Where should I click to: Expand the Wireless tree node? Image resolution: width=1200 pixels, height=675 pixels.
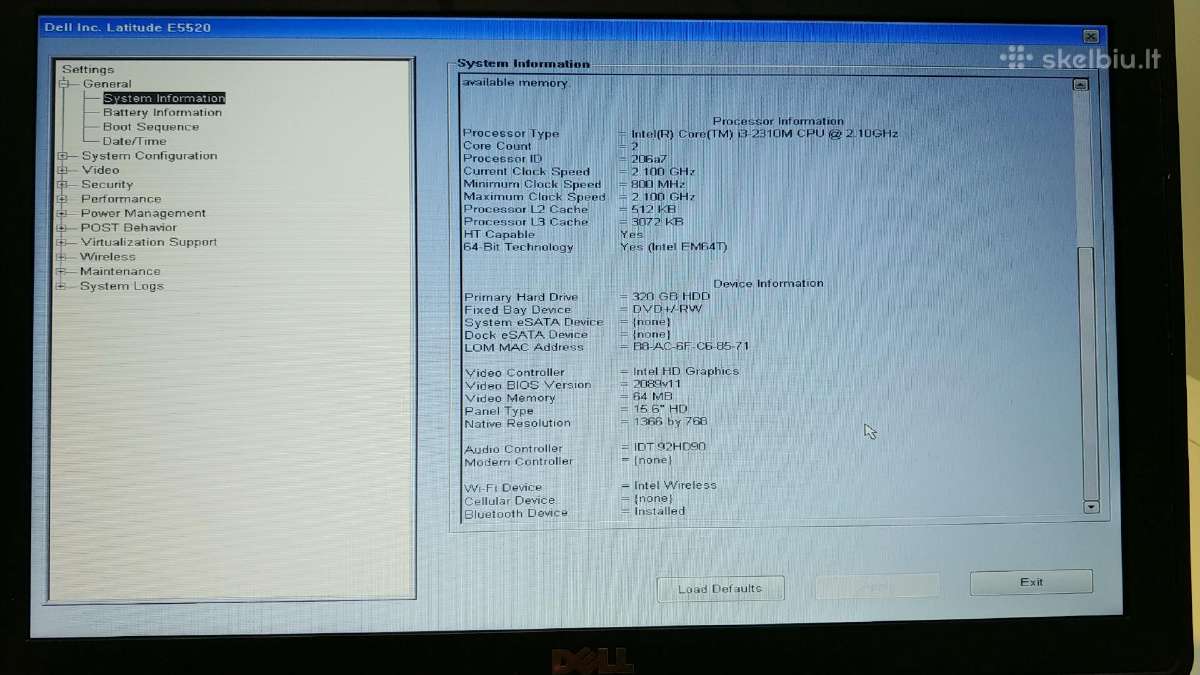(62, 257)
